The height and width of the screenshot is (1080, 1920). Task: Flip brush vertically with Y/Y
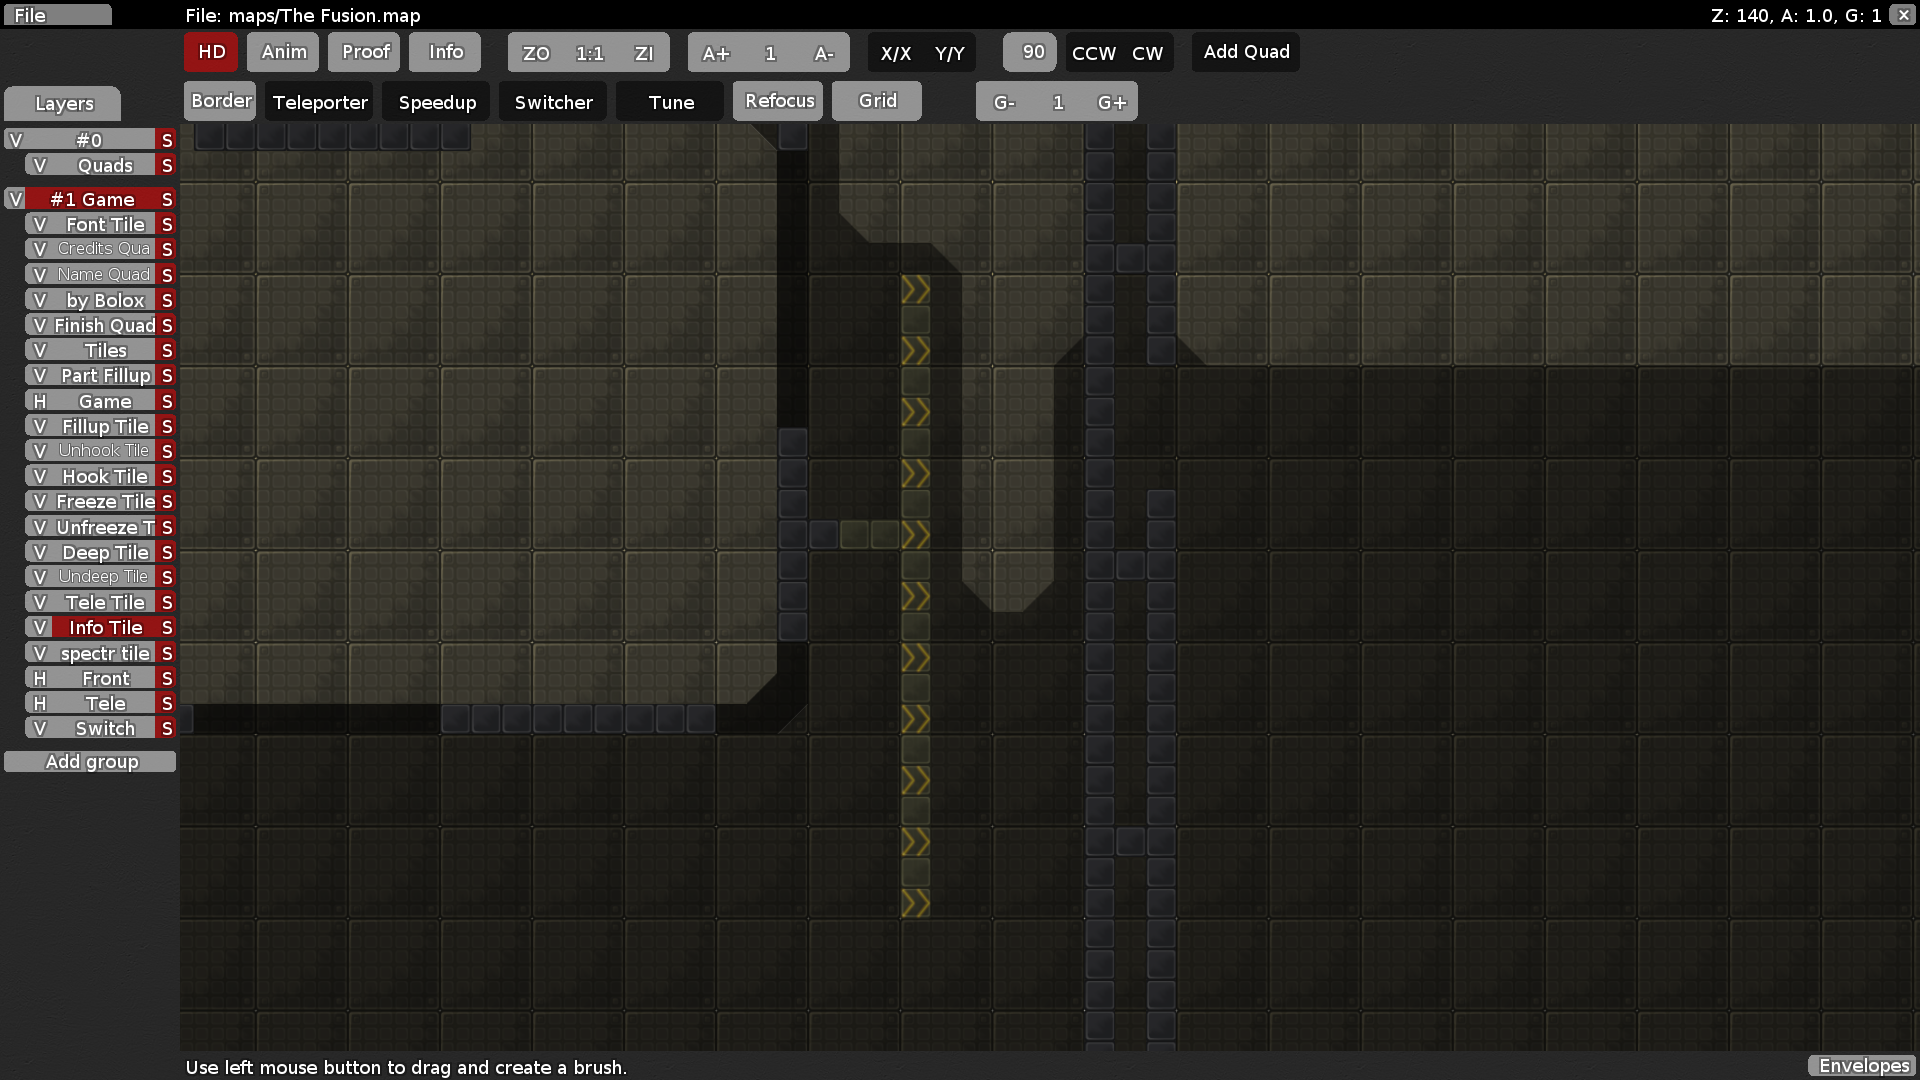[x=949, y=53]
